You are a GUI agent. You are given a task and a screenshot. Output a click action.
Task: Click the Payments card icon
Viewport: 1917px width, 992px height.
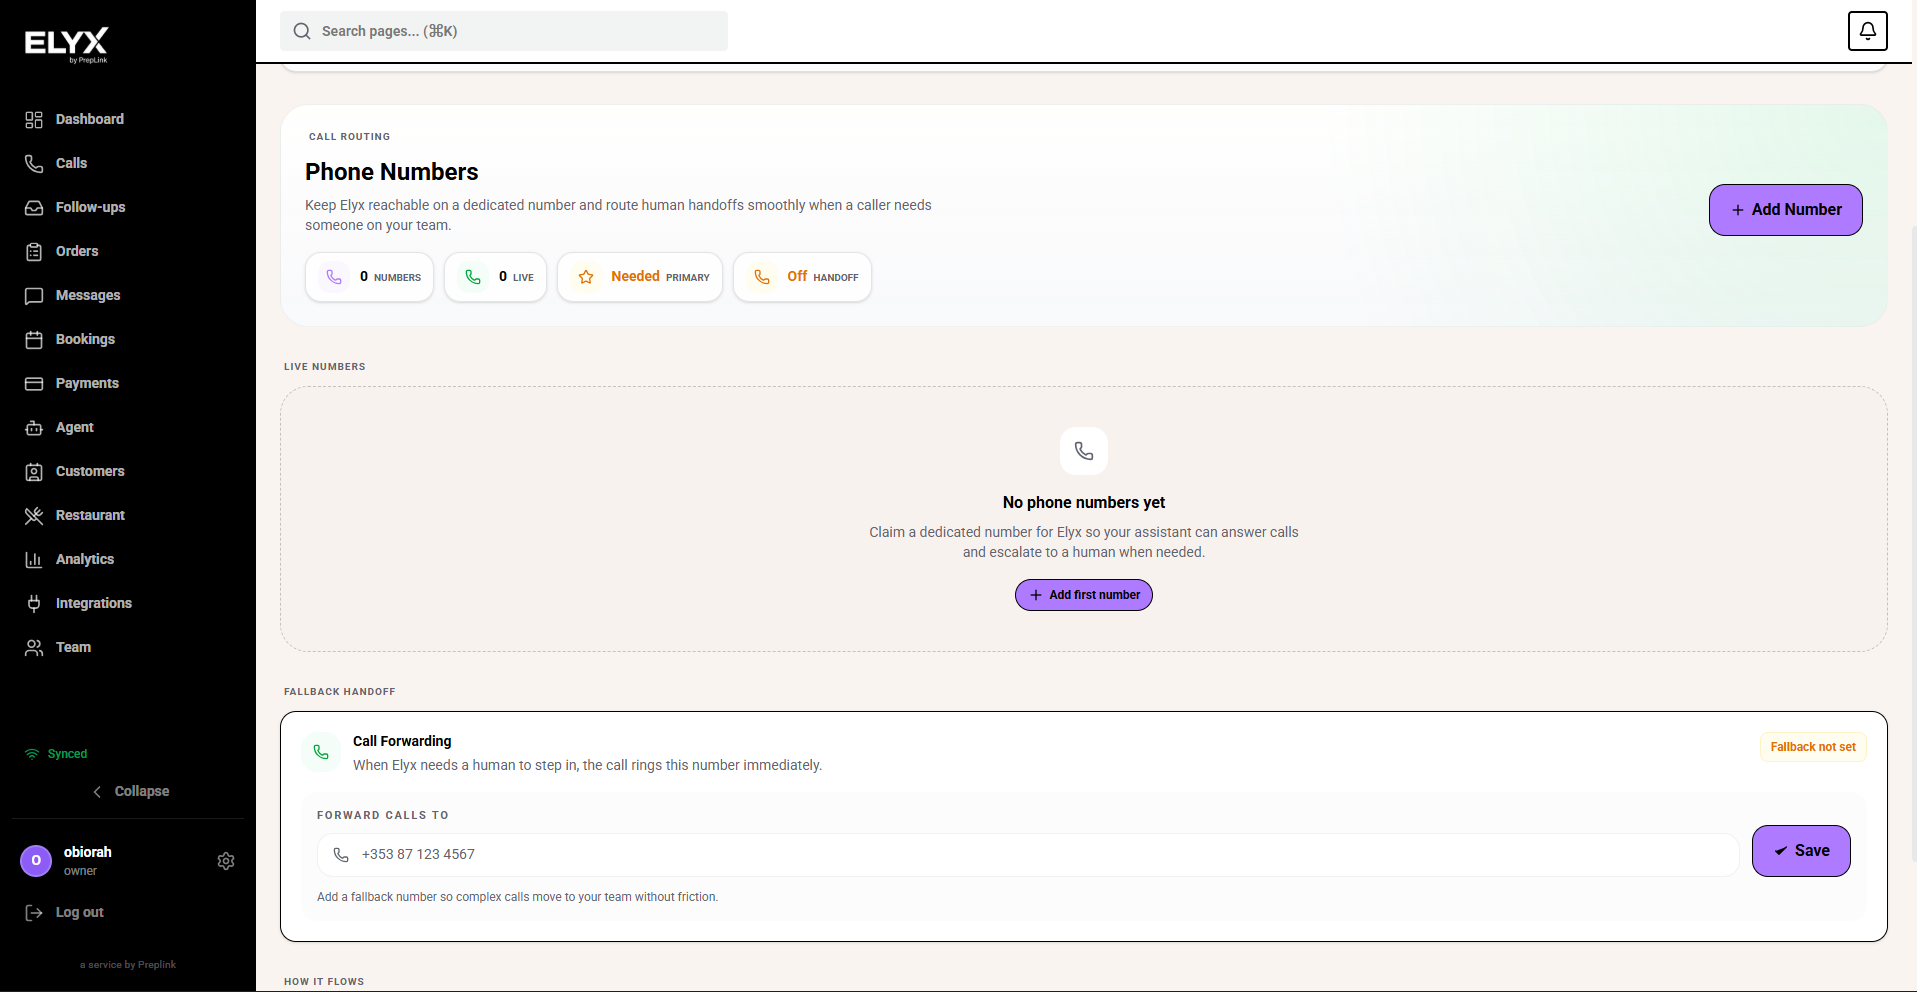point(34,384)
